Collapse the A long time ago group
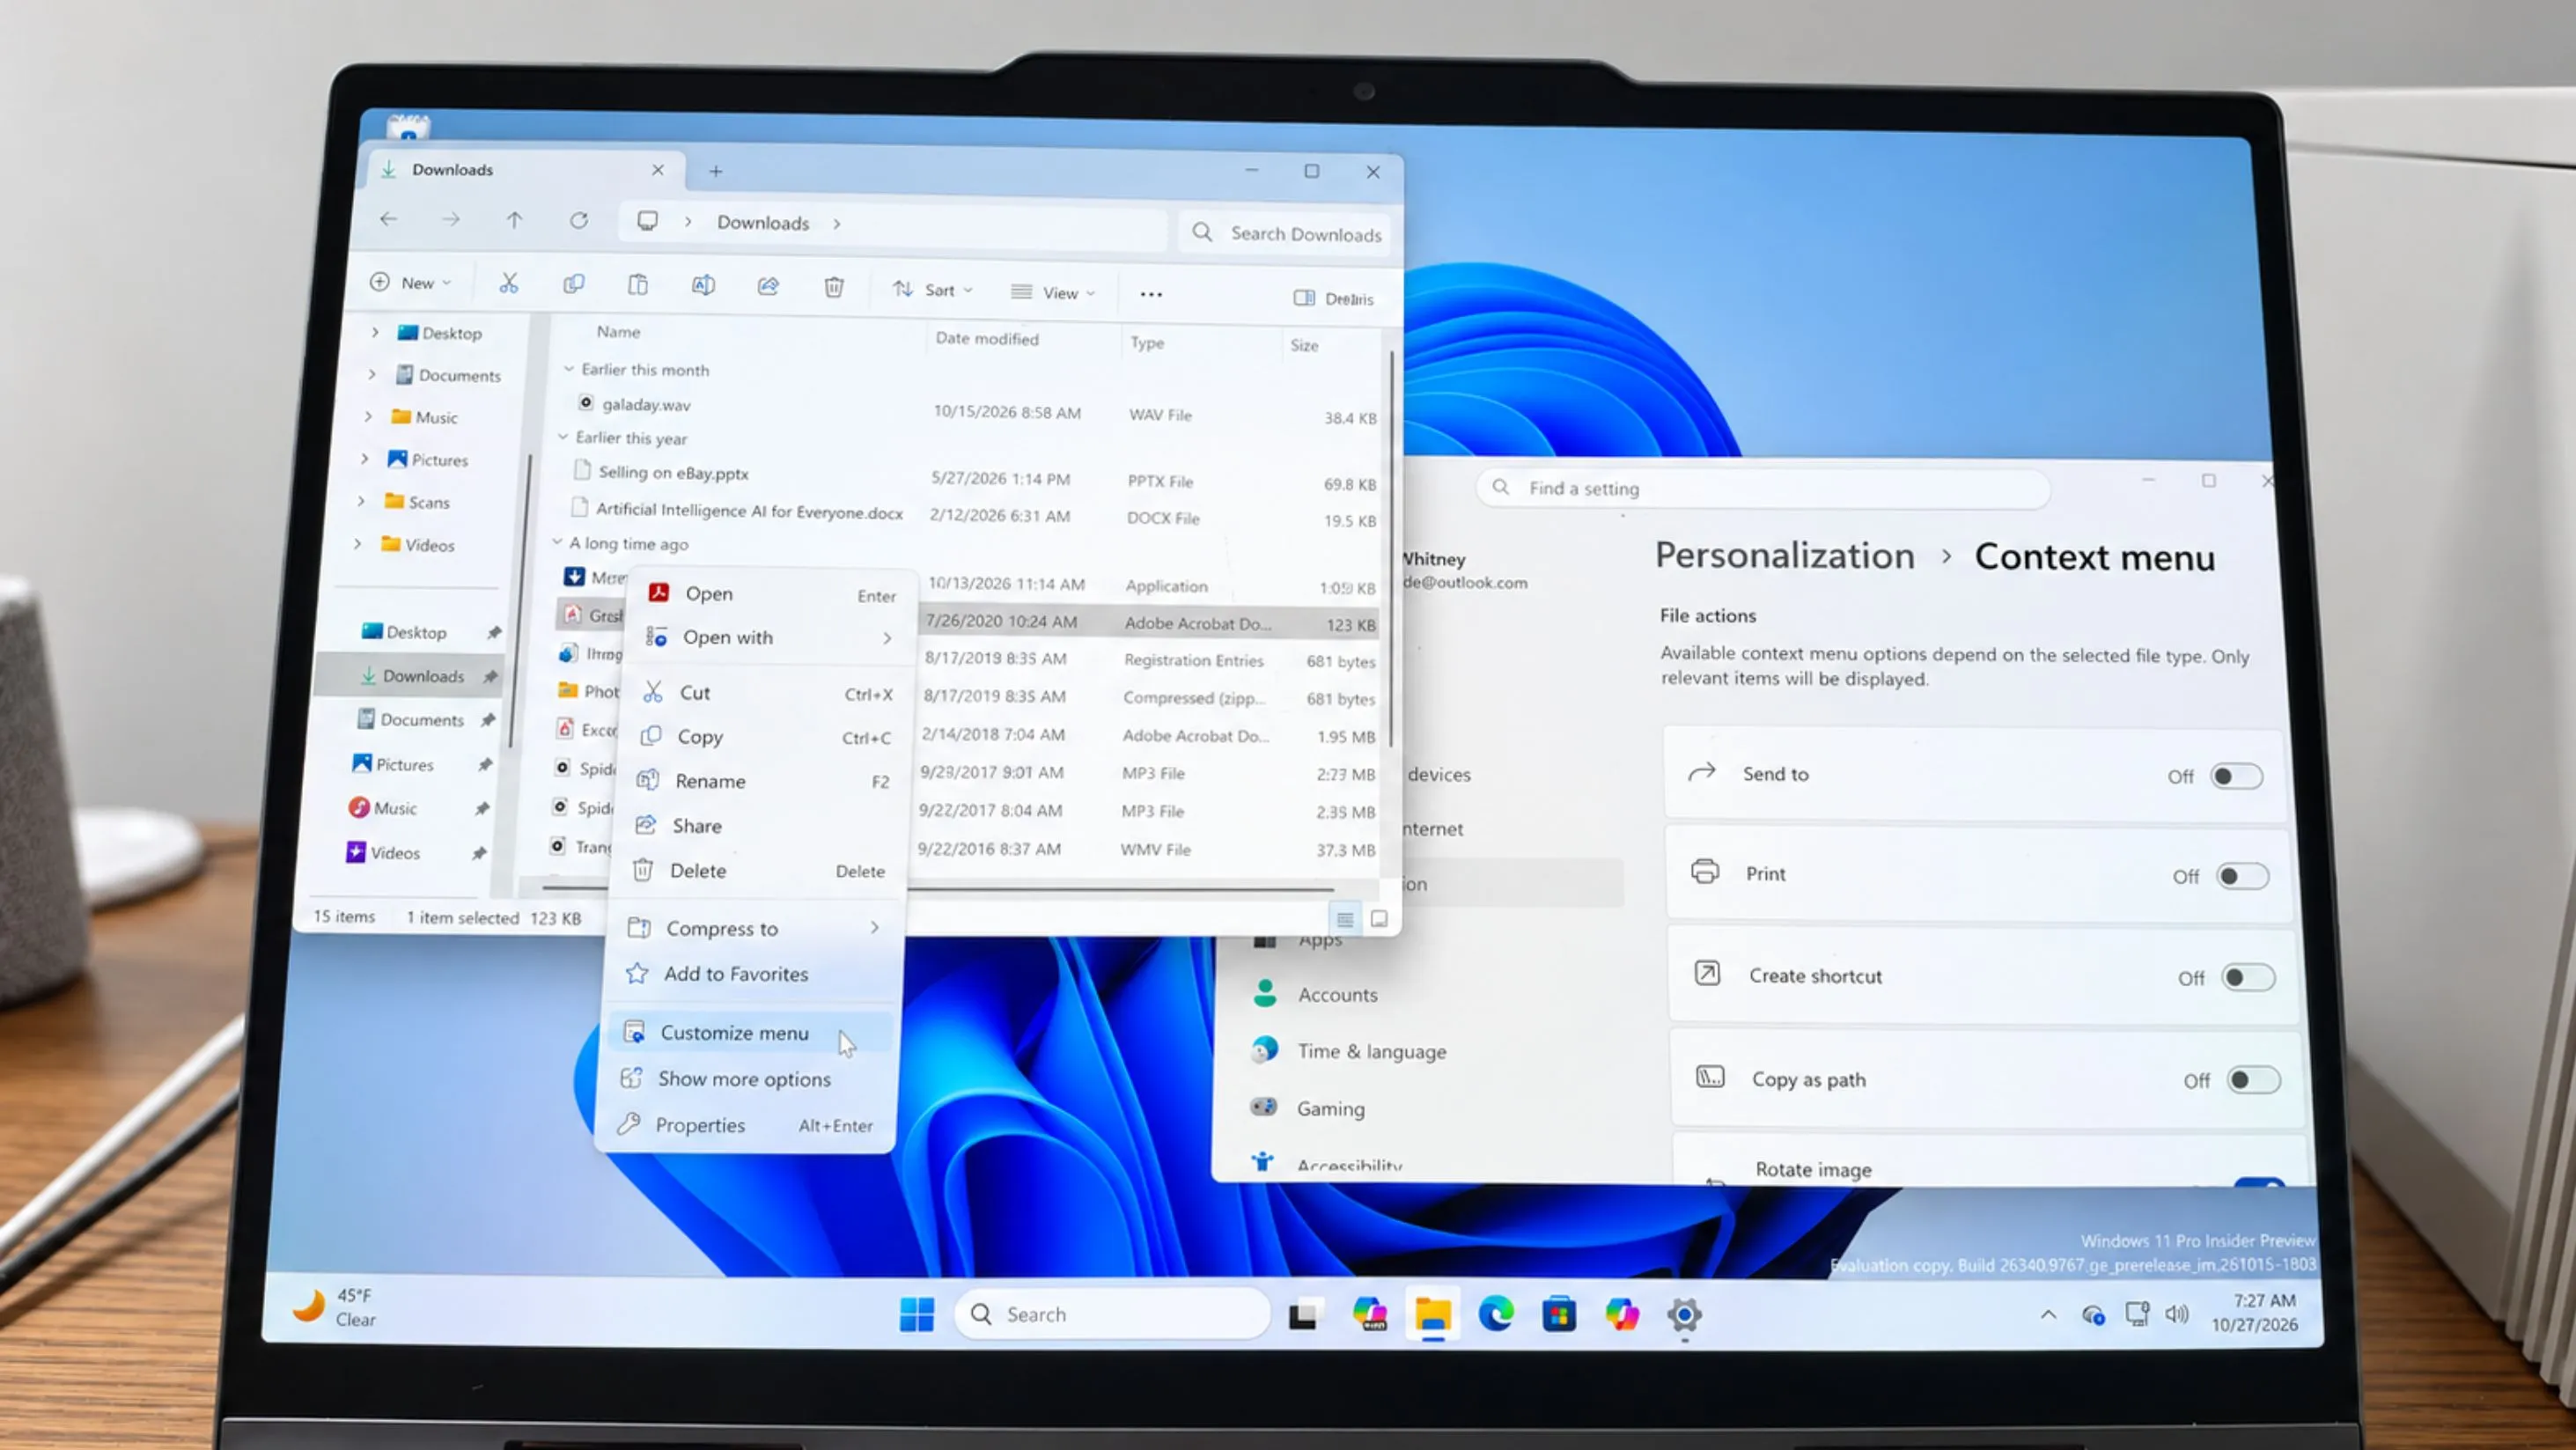 (x=557, y=542)
